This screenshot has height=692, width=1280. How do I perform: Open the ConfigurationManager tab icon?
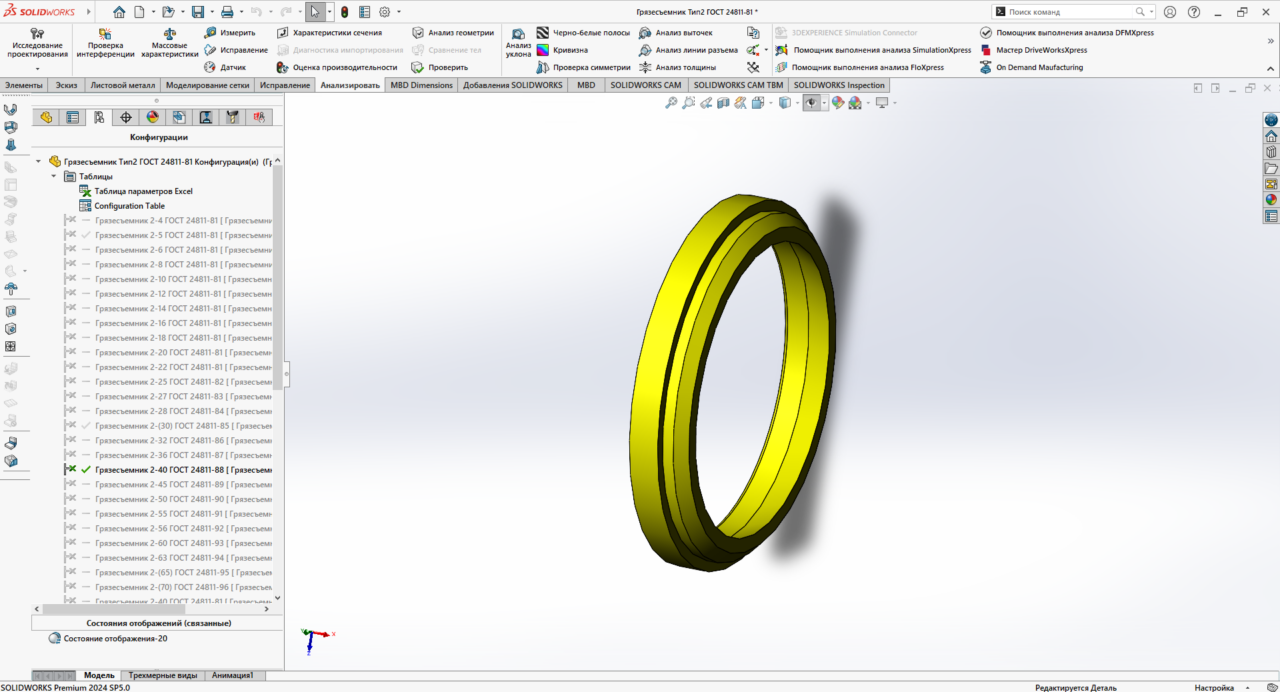click(99, 117)
